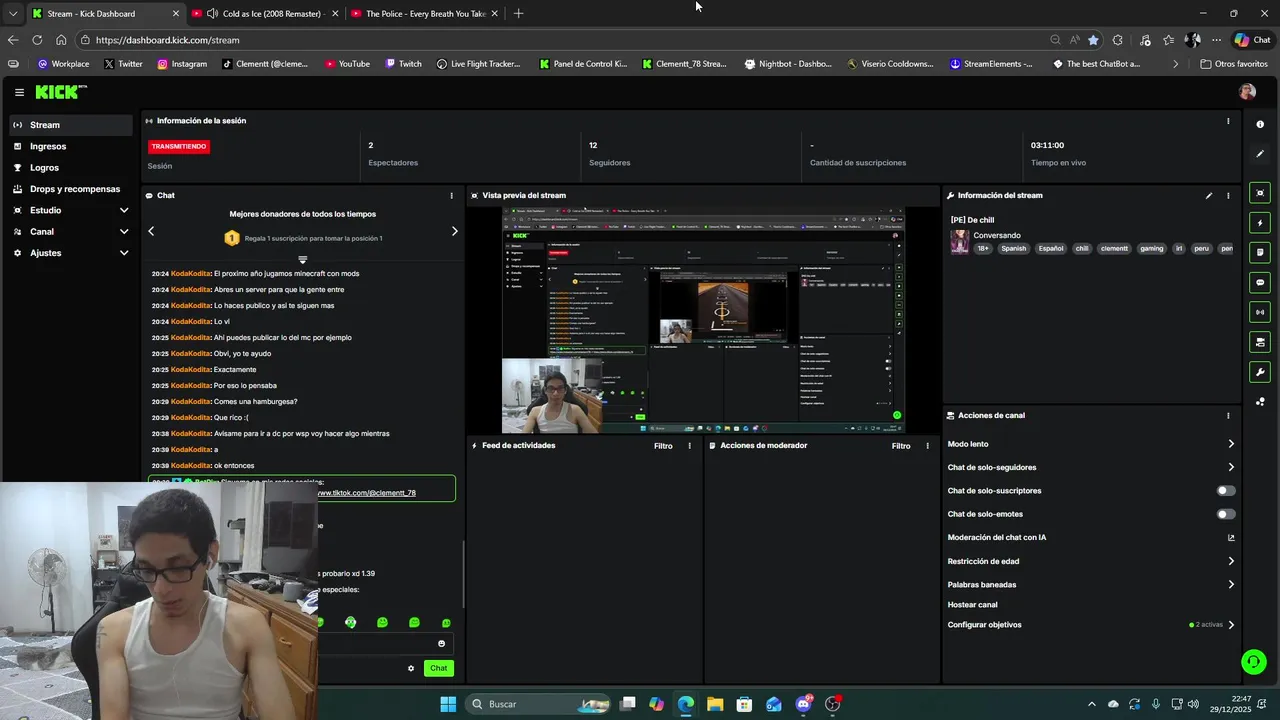Switch to Cold as Ice browser tab
Screen dimensions: 1280x720
pyautogui.click(x=265, y=14)
